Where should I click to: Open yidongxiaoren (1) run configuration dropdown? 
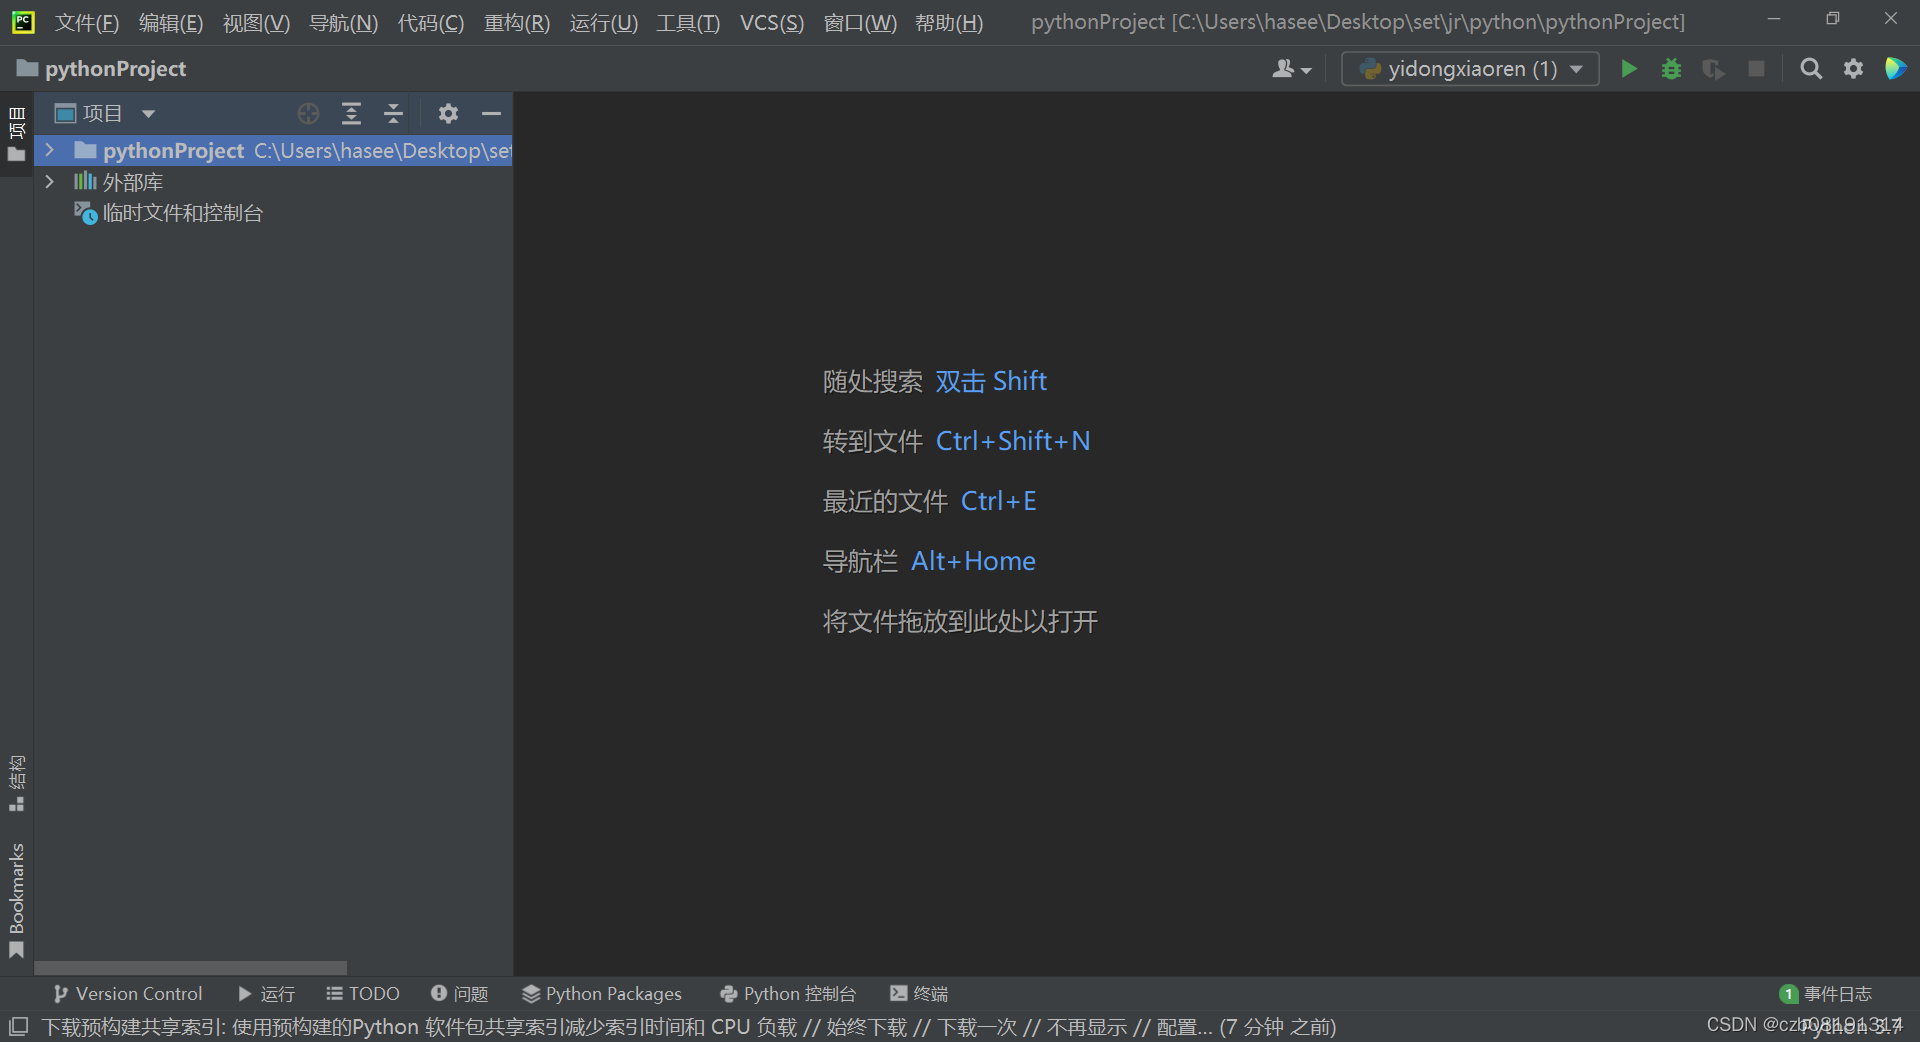(1470, 69)
